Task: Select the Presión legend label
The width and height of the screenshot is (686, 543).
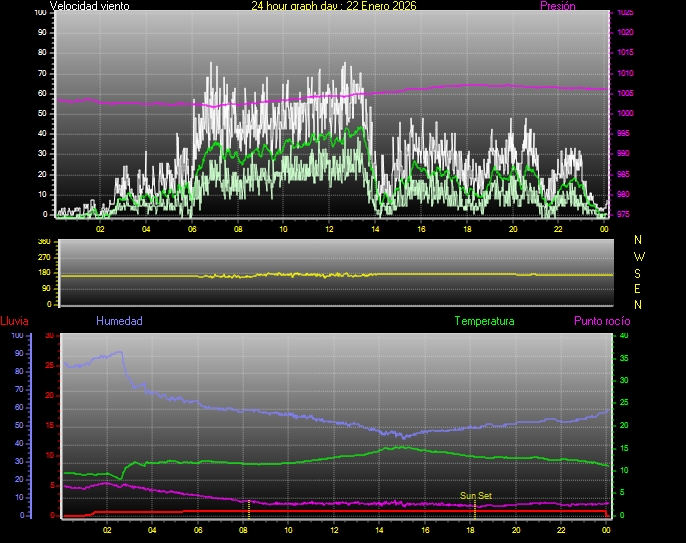Action: point(557,6)
